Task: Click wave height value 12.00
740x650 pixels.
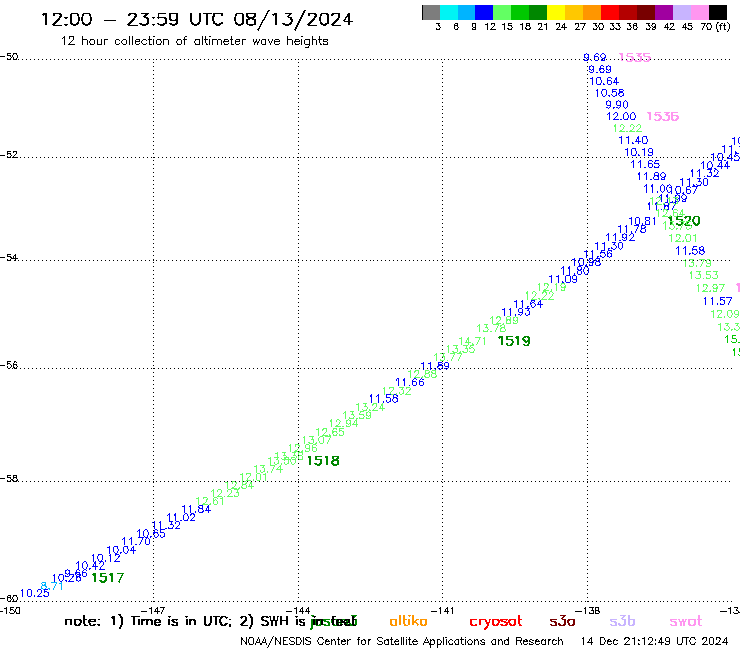Action: (x=621, y=117)
